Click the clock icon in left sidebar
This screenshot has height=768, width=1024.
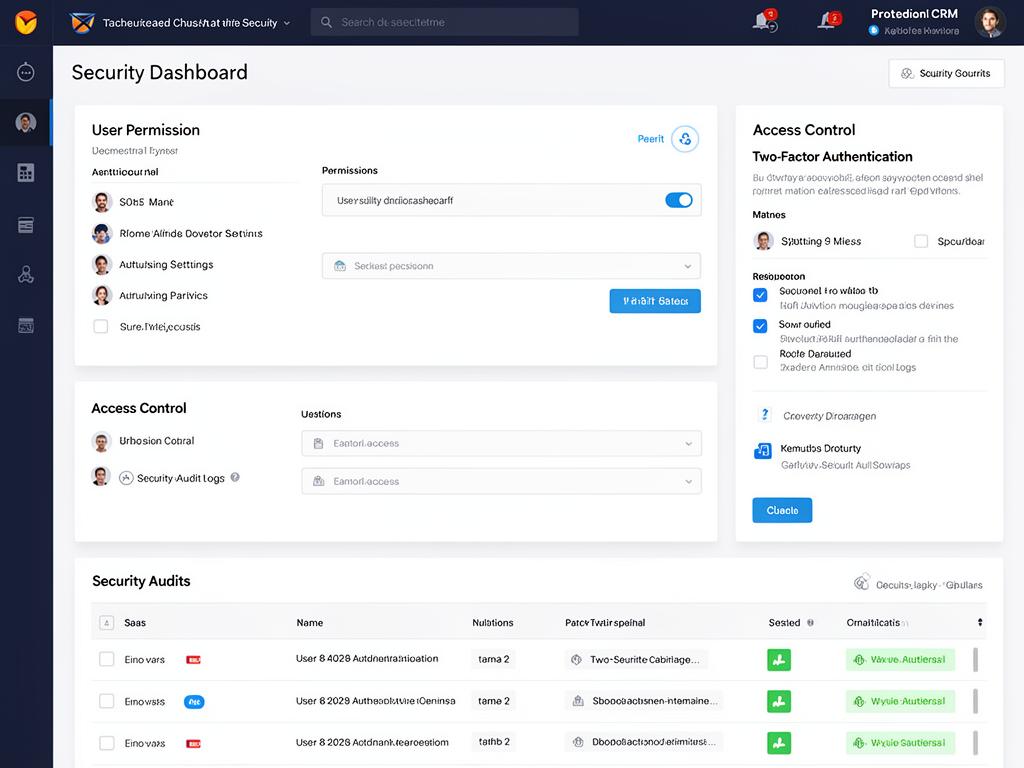point(26,72)
